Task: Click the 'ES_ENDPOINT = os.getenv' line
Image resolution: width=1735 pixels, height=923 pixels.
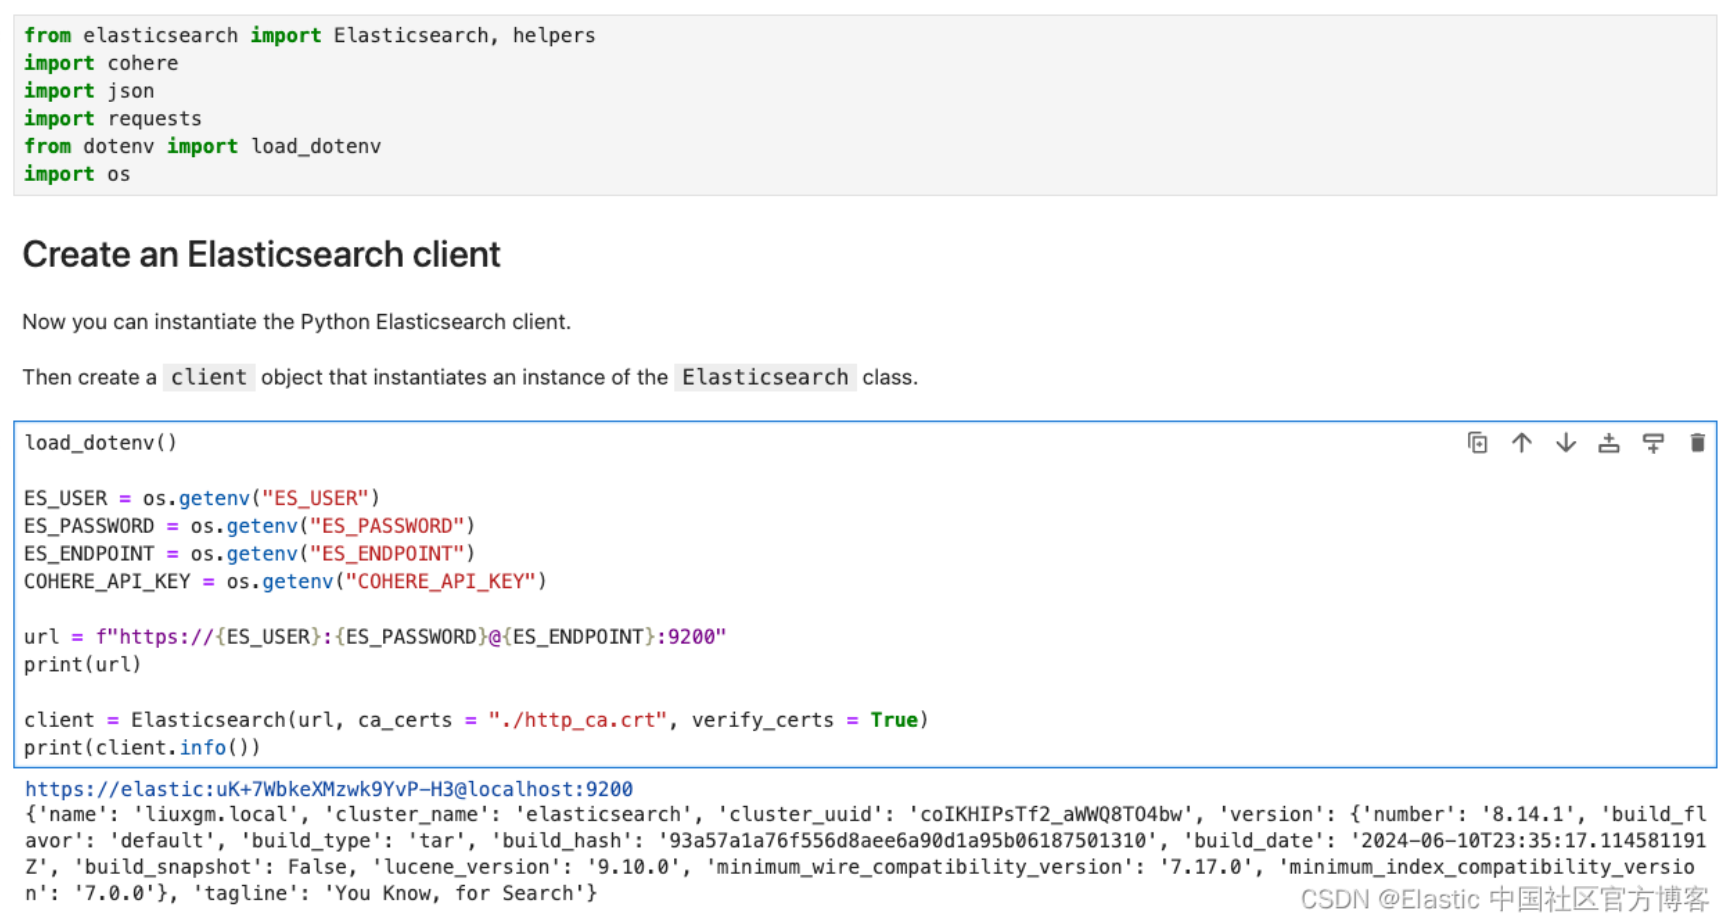Action: pos(249,553)
